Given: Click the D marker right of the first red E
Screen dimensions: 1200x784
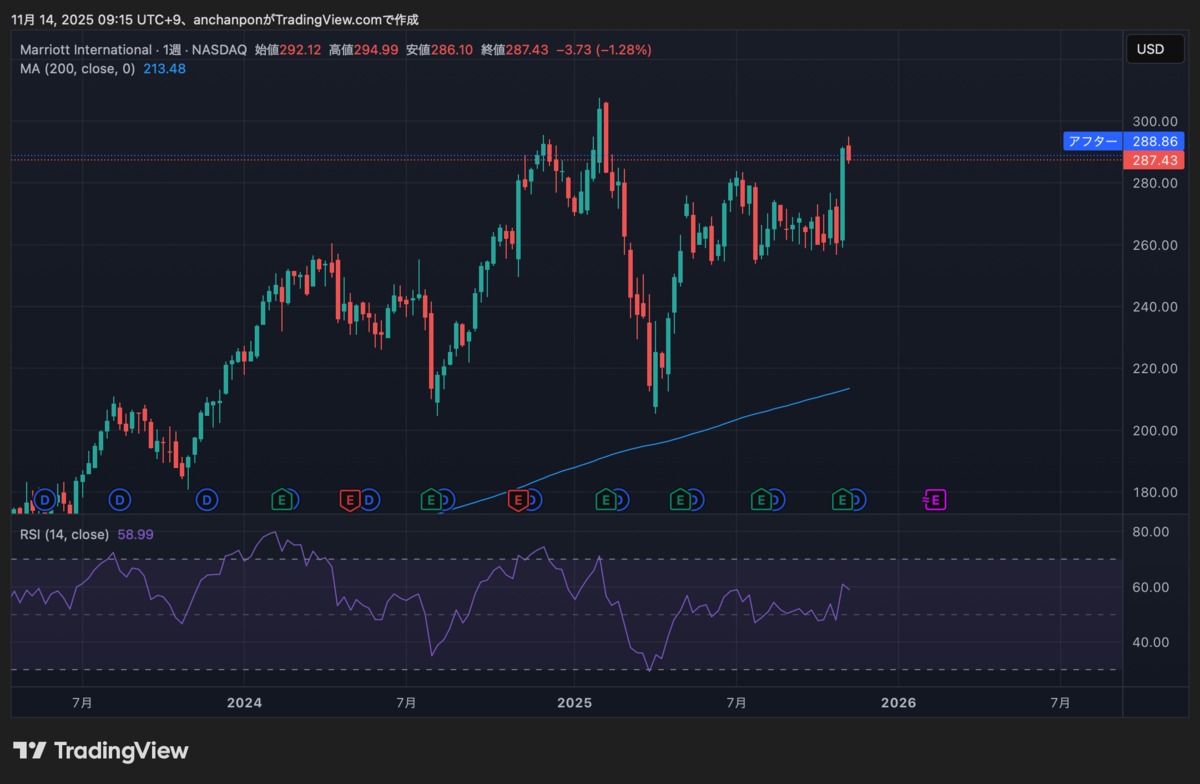Looking at the screenshot, I should tap(369, 498).
